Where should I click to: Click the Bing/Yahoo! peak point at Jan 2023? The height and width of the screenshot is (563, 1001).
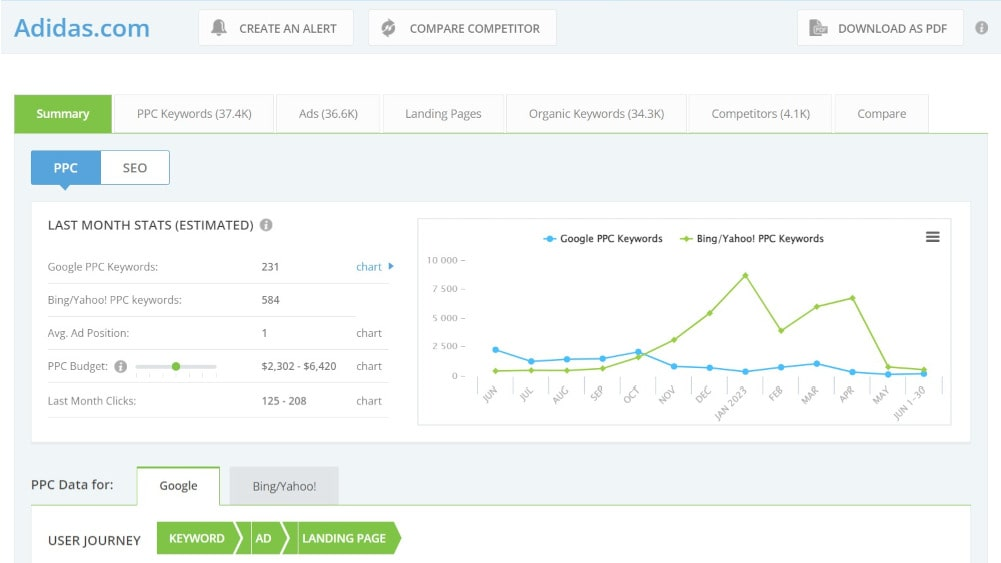[x=745, y=276]
